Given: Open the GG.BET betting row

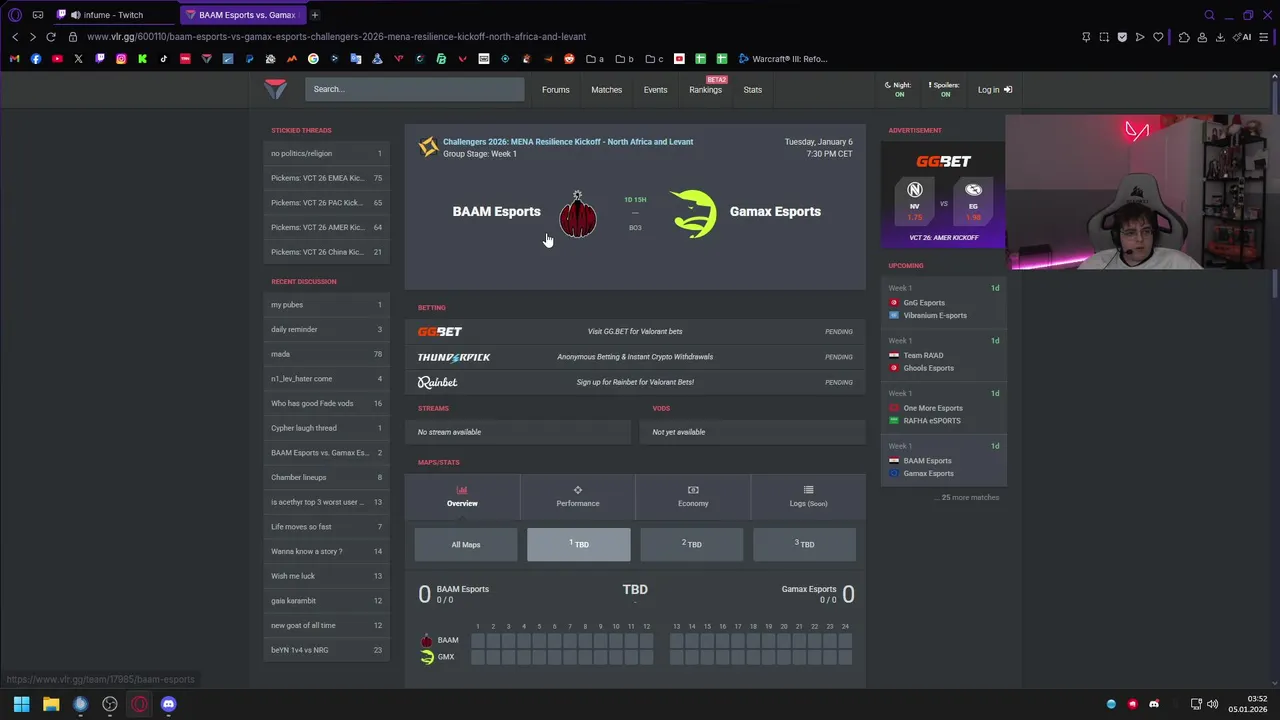Looking at the screenshot, I should 635,331.
